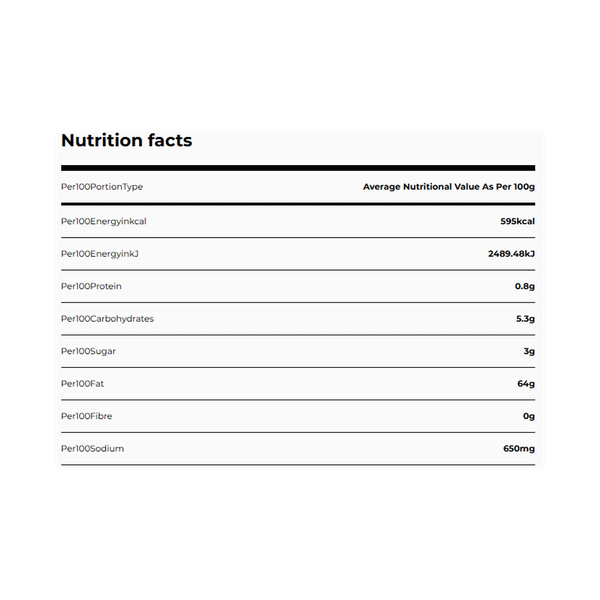Click the 64g fat value
This screenshot has width=600, height=600.
pyautogui.click(x=526, y=383)
